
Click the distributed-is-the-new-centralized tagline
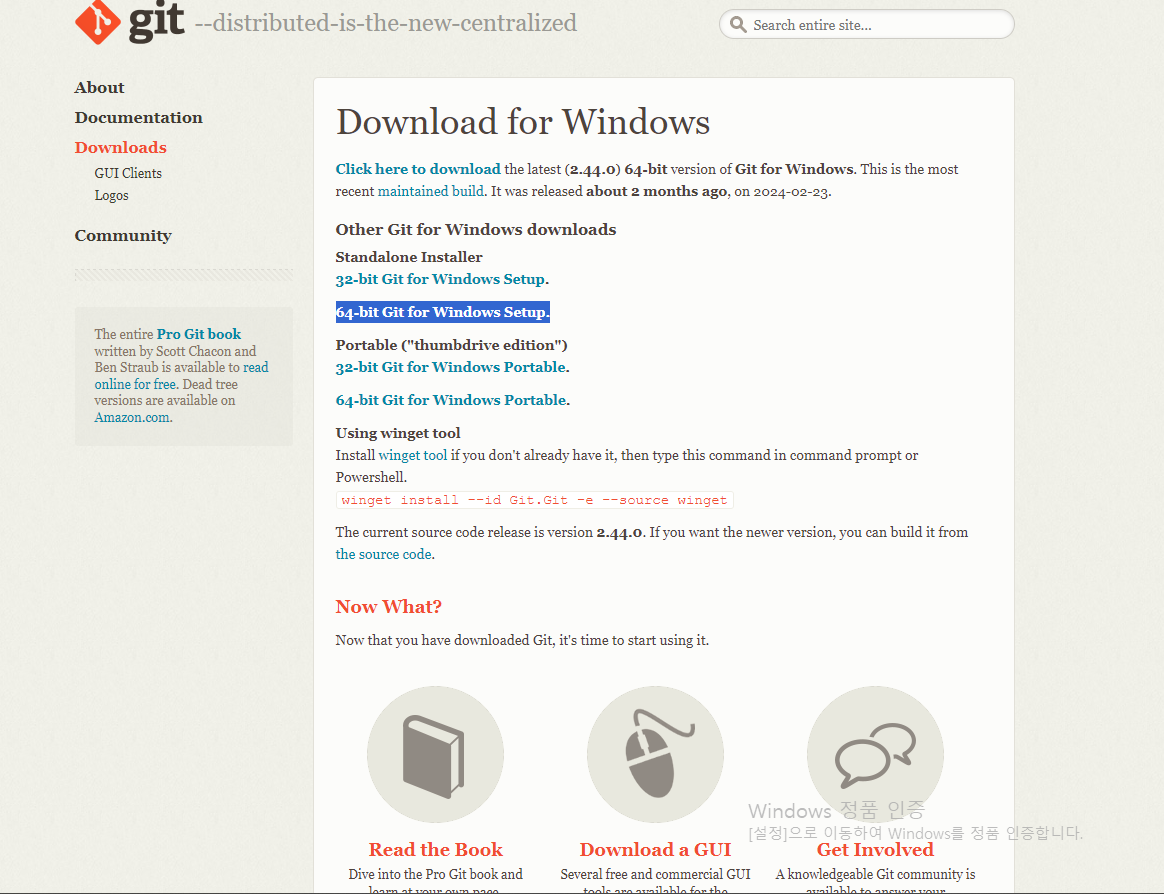[x=386, y=23]
